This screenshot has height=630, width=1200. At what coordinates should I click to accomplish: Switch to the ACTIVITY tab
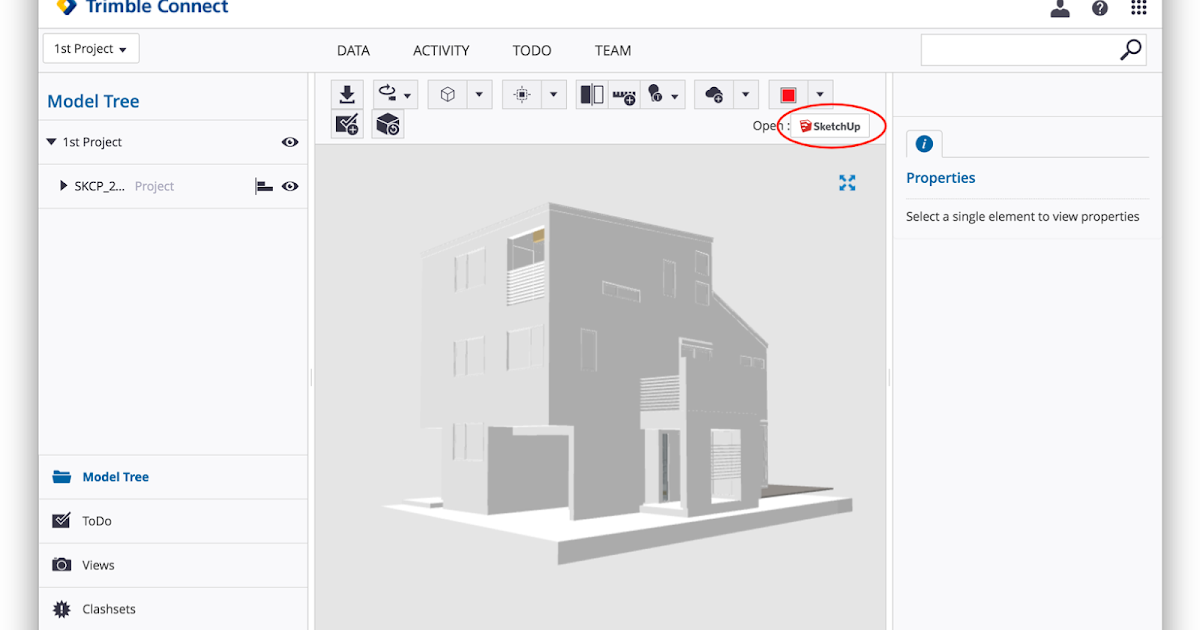441,50
